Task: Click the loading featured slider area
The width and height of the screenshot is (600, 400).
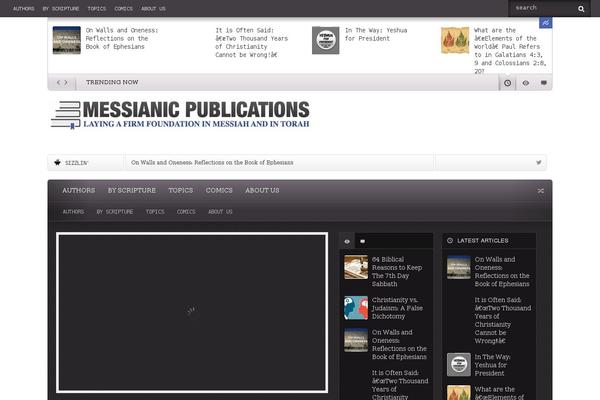Action: pos(192,312)
